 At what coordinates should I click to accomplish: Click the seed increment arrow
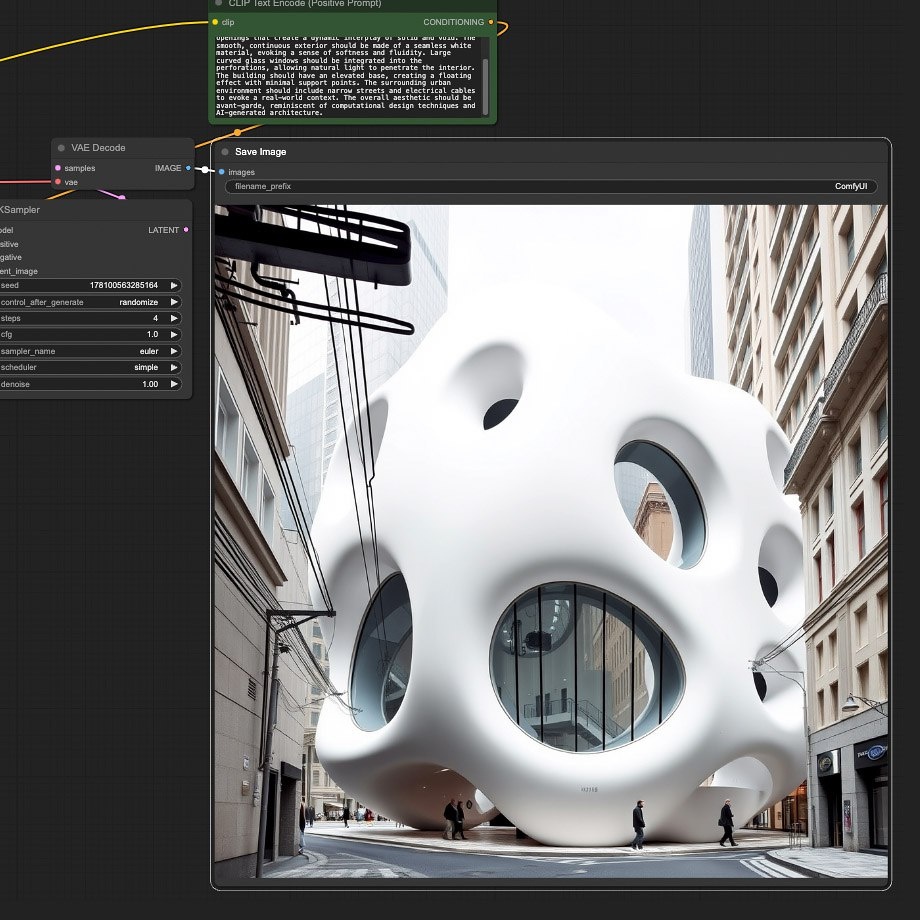(174, 285)
